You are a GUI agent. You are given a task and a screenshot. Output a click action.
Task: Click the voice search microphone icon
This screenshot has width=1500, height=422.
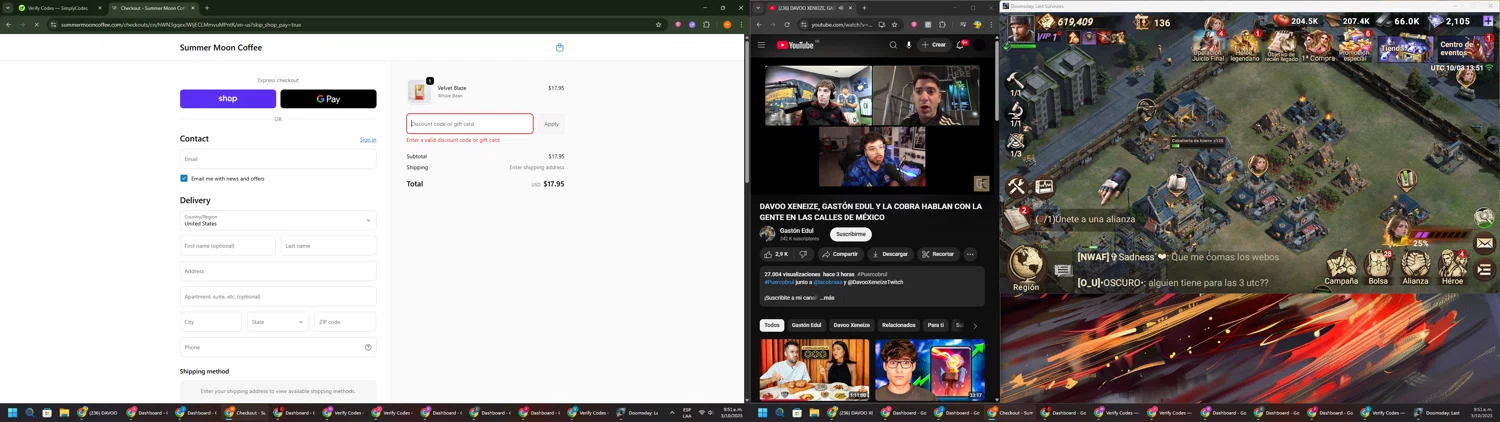(x=909, y=45)
